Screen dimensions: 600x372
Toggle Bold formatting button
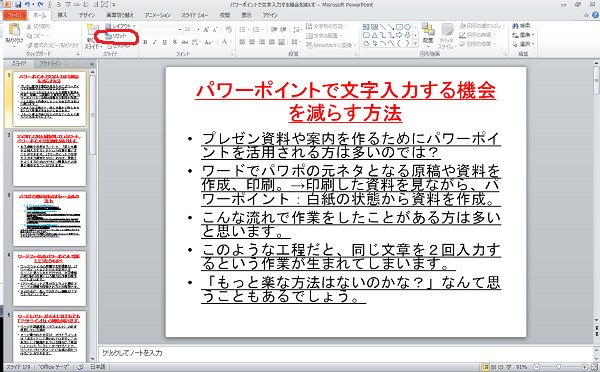(145, 42)
